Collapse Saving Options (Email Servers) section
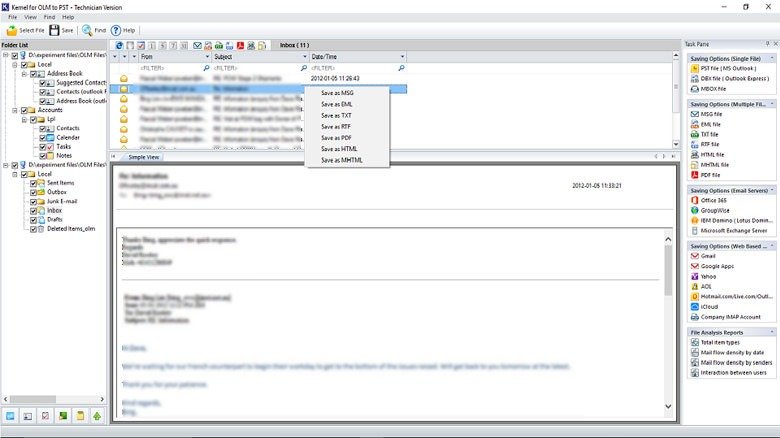The width and height of the screenshot is (780, 438). click(772, 190)
